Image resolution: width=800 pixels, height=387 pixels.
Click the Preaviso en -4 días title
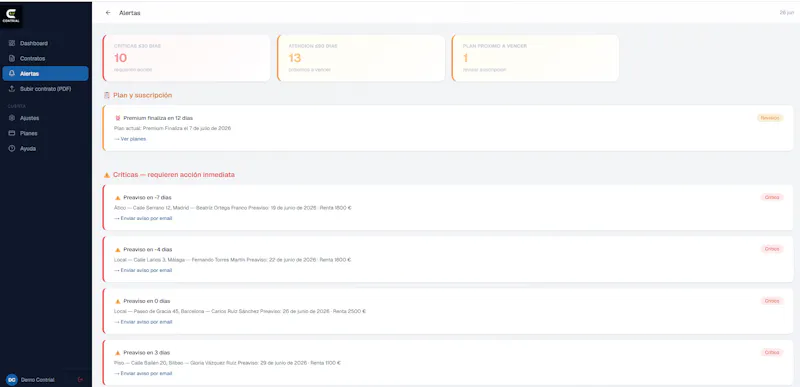[x=147, y=250]
